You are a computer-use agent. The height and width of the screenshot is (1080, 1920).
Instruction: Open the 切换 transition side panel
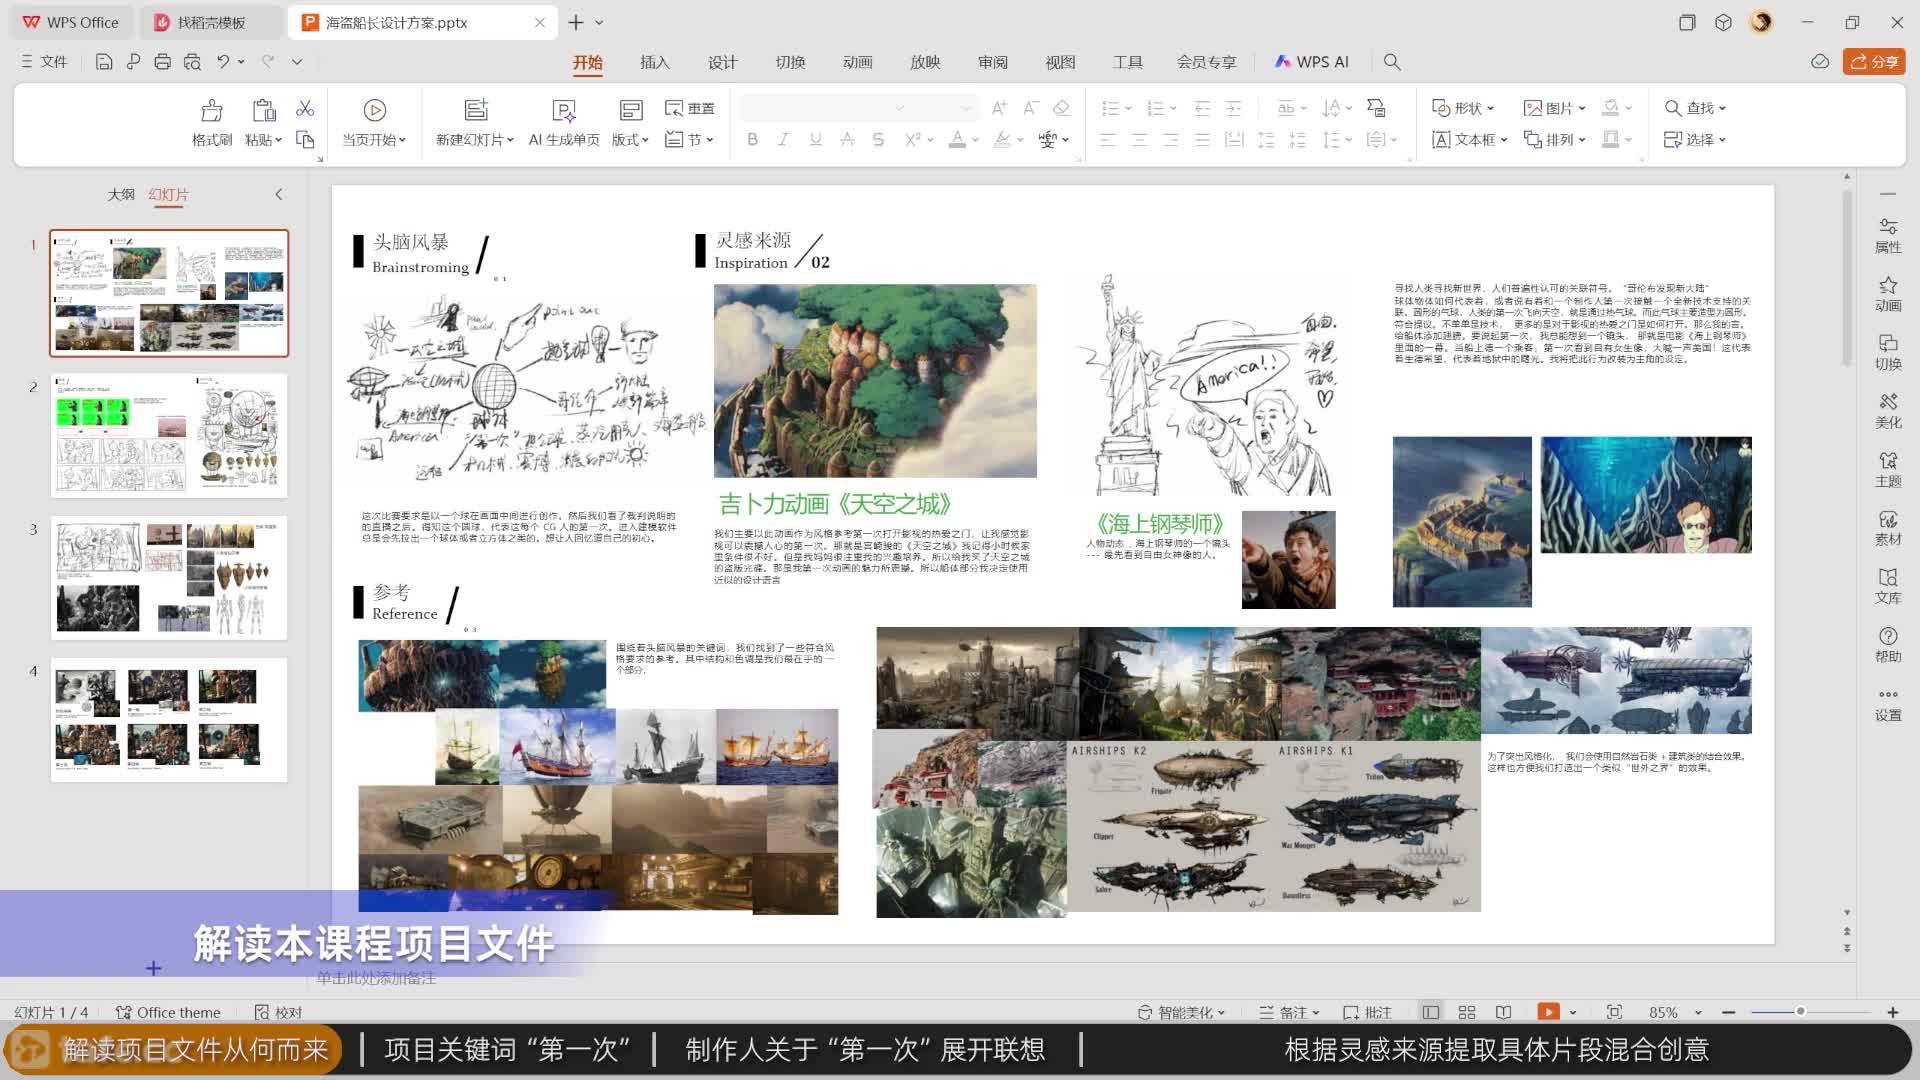point(1888,353)
